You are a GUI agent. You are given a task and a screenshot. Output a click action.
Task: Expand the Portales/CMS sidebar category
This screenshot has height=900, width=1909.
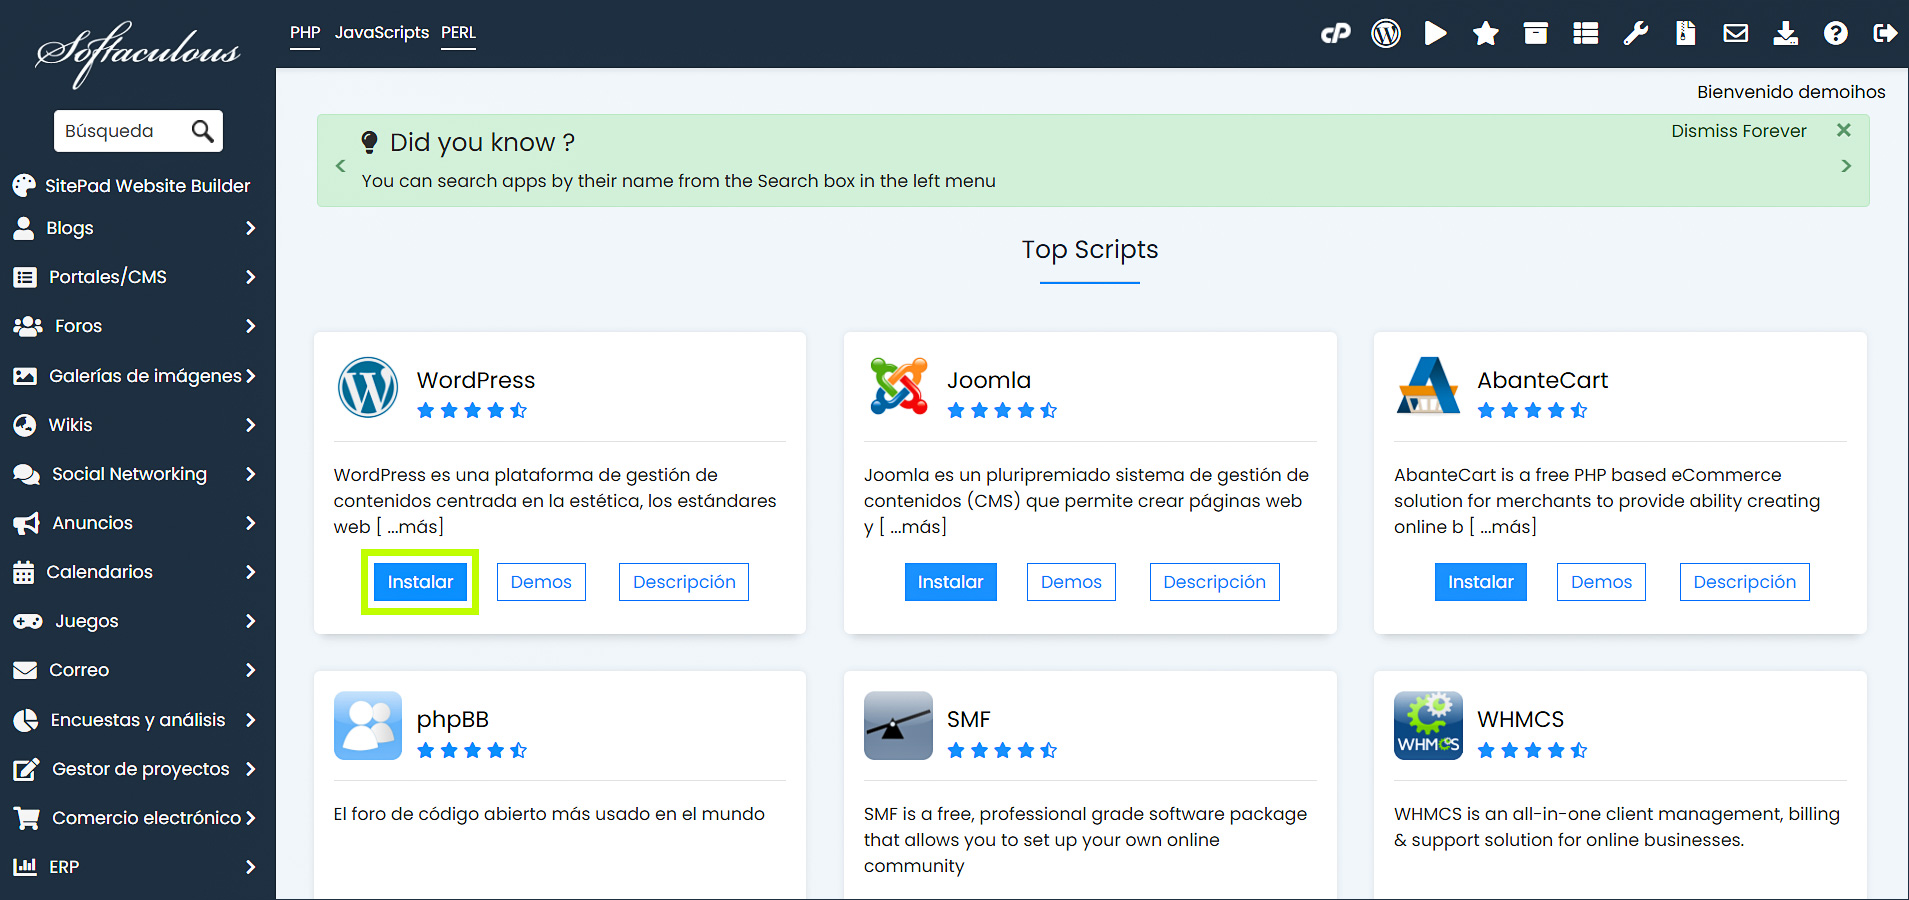[135, 277]
